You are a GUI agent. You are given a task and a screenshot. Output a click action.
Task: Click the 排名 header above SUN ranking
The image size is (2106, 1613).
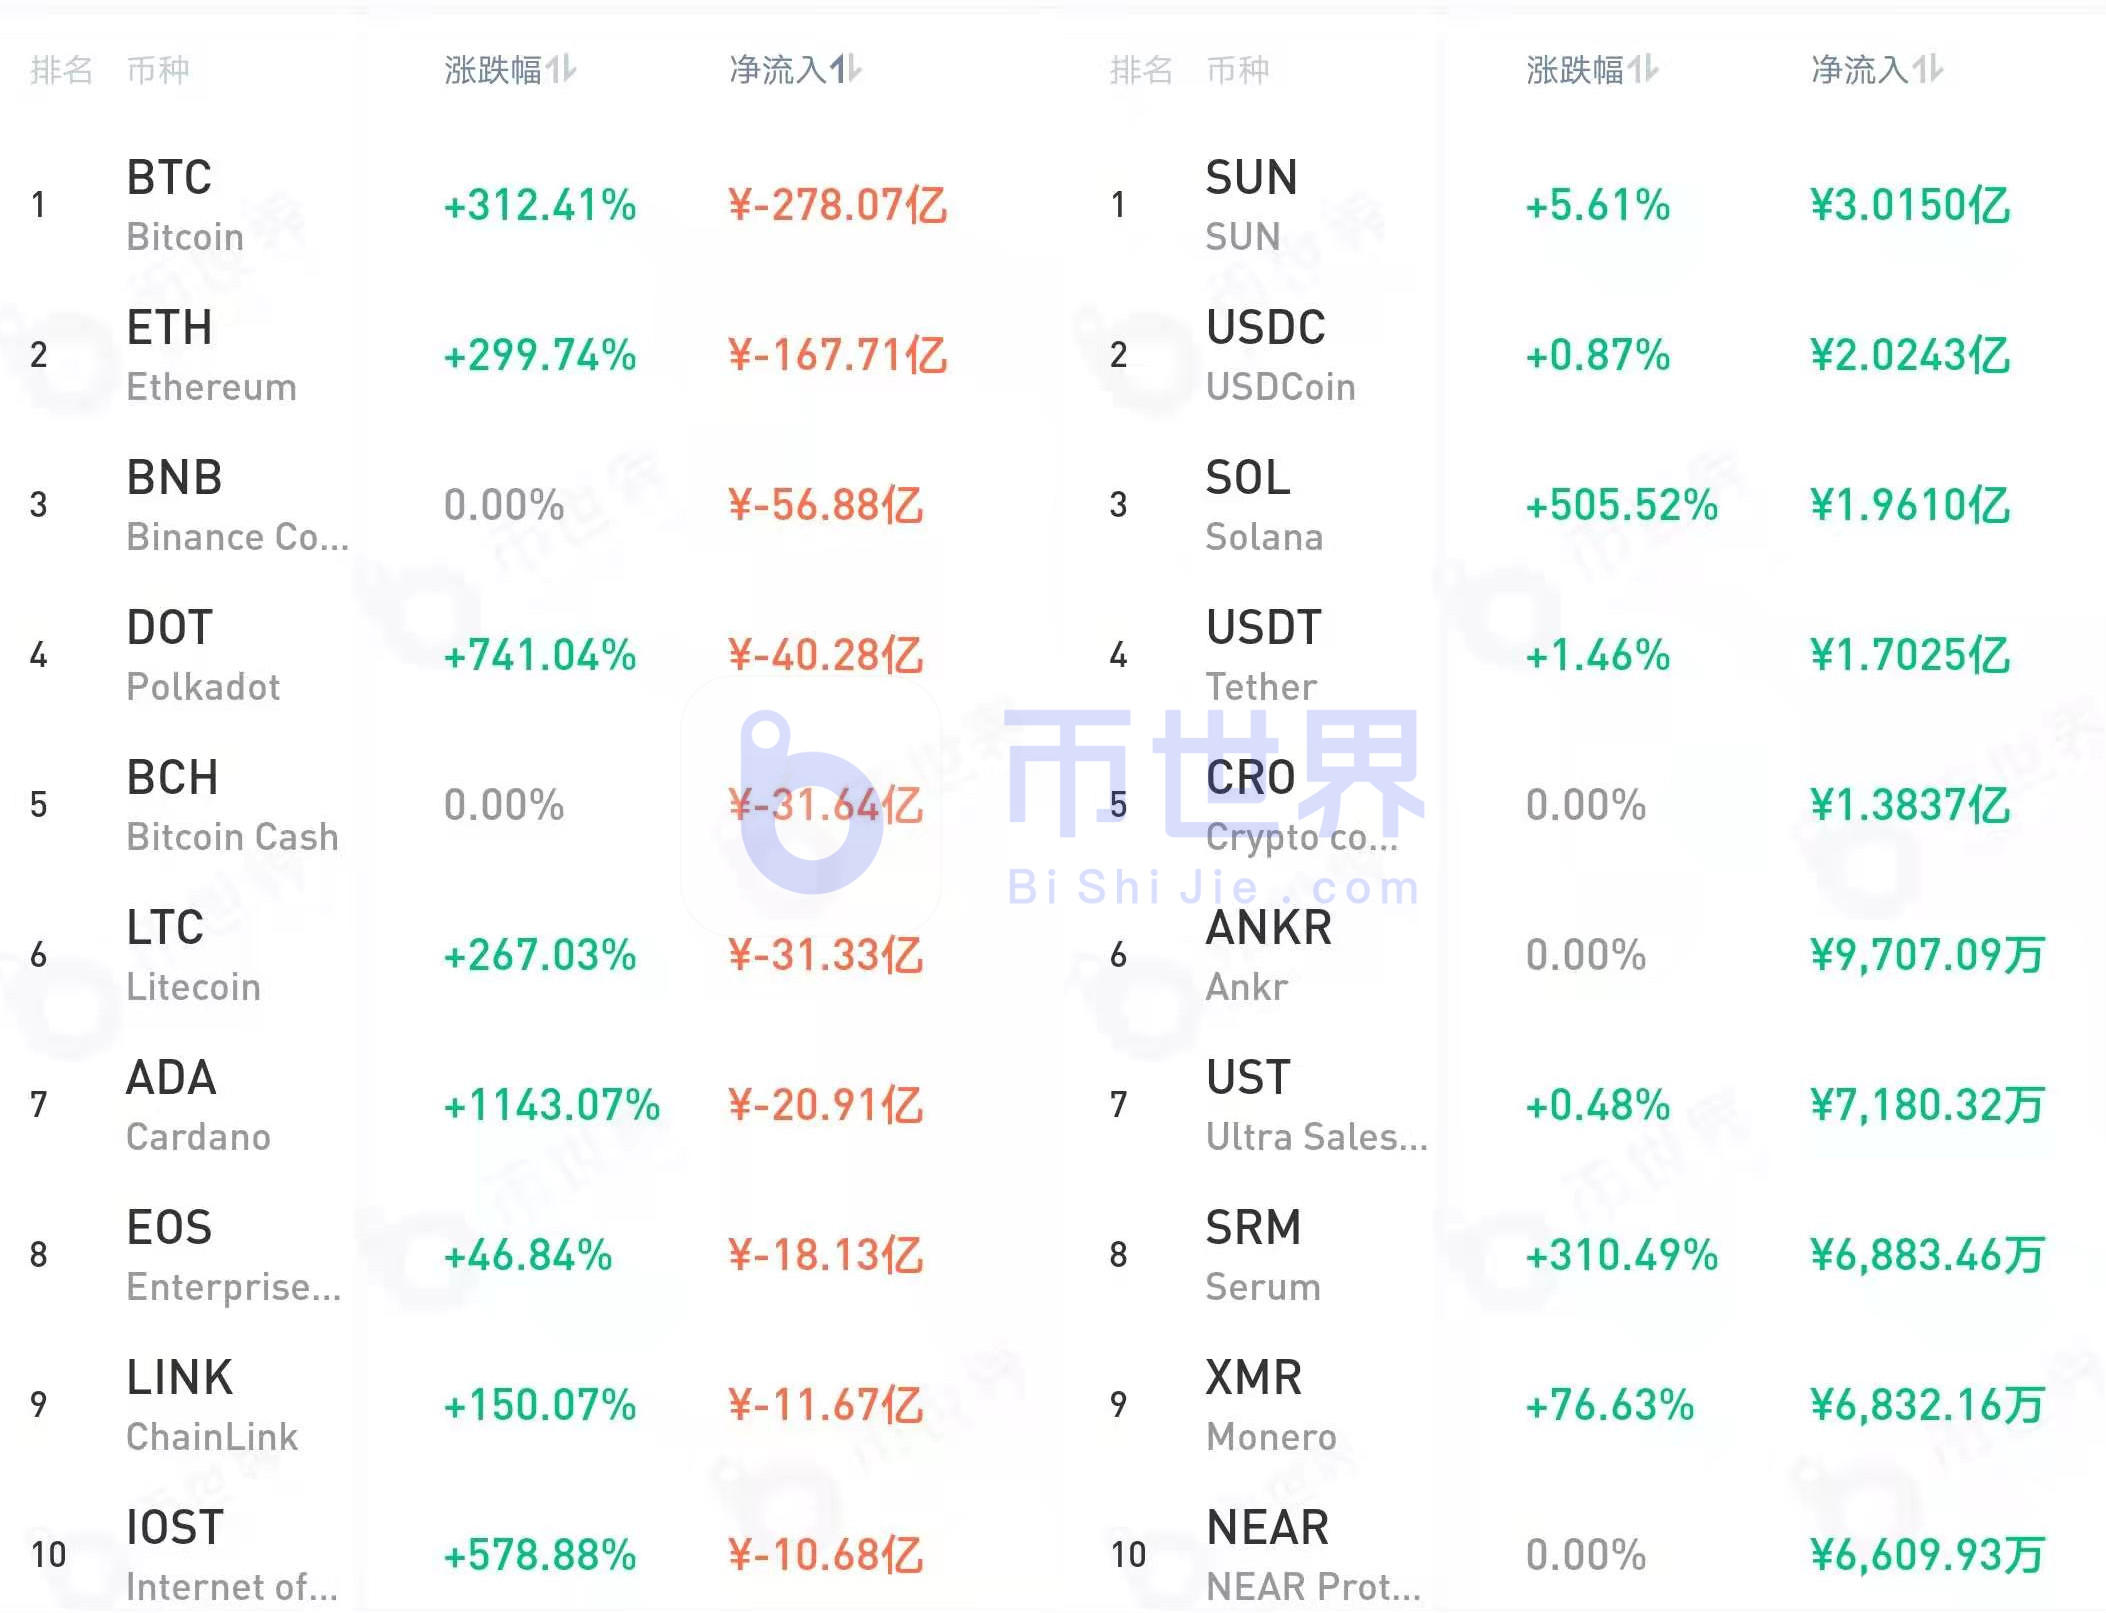click(1141, 70)
